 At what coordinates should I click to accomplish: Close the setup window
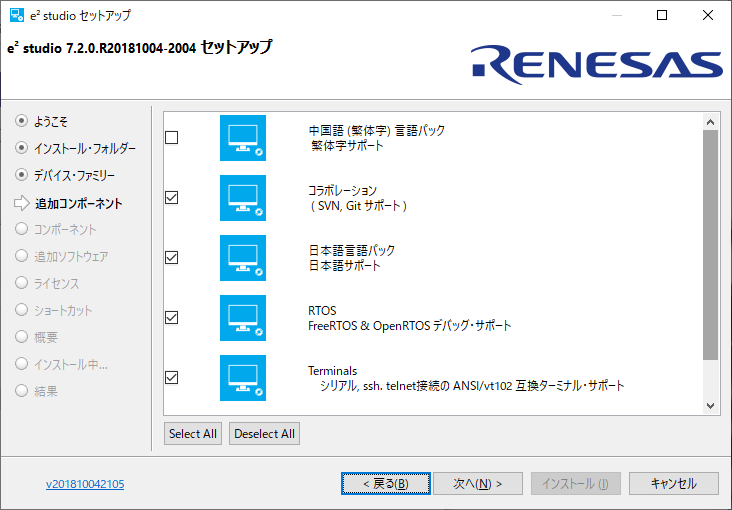coord(708,15)
